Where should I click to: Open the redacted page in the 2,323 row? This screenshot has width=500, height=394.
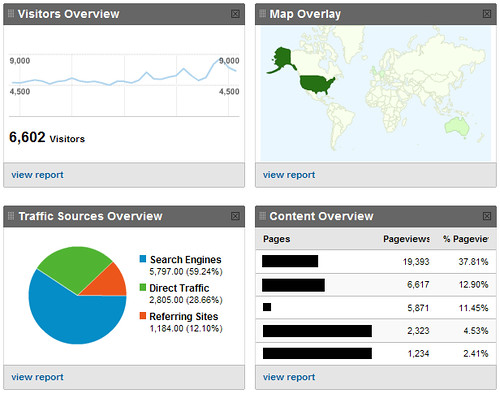(x=317, y=331)
